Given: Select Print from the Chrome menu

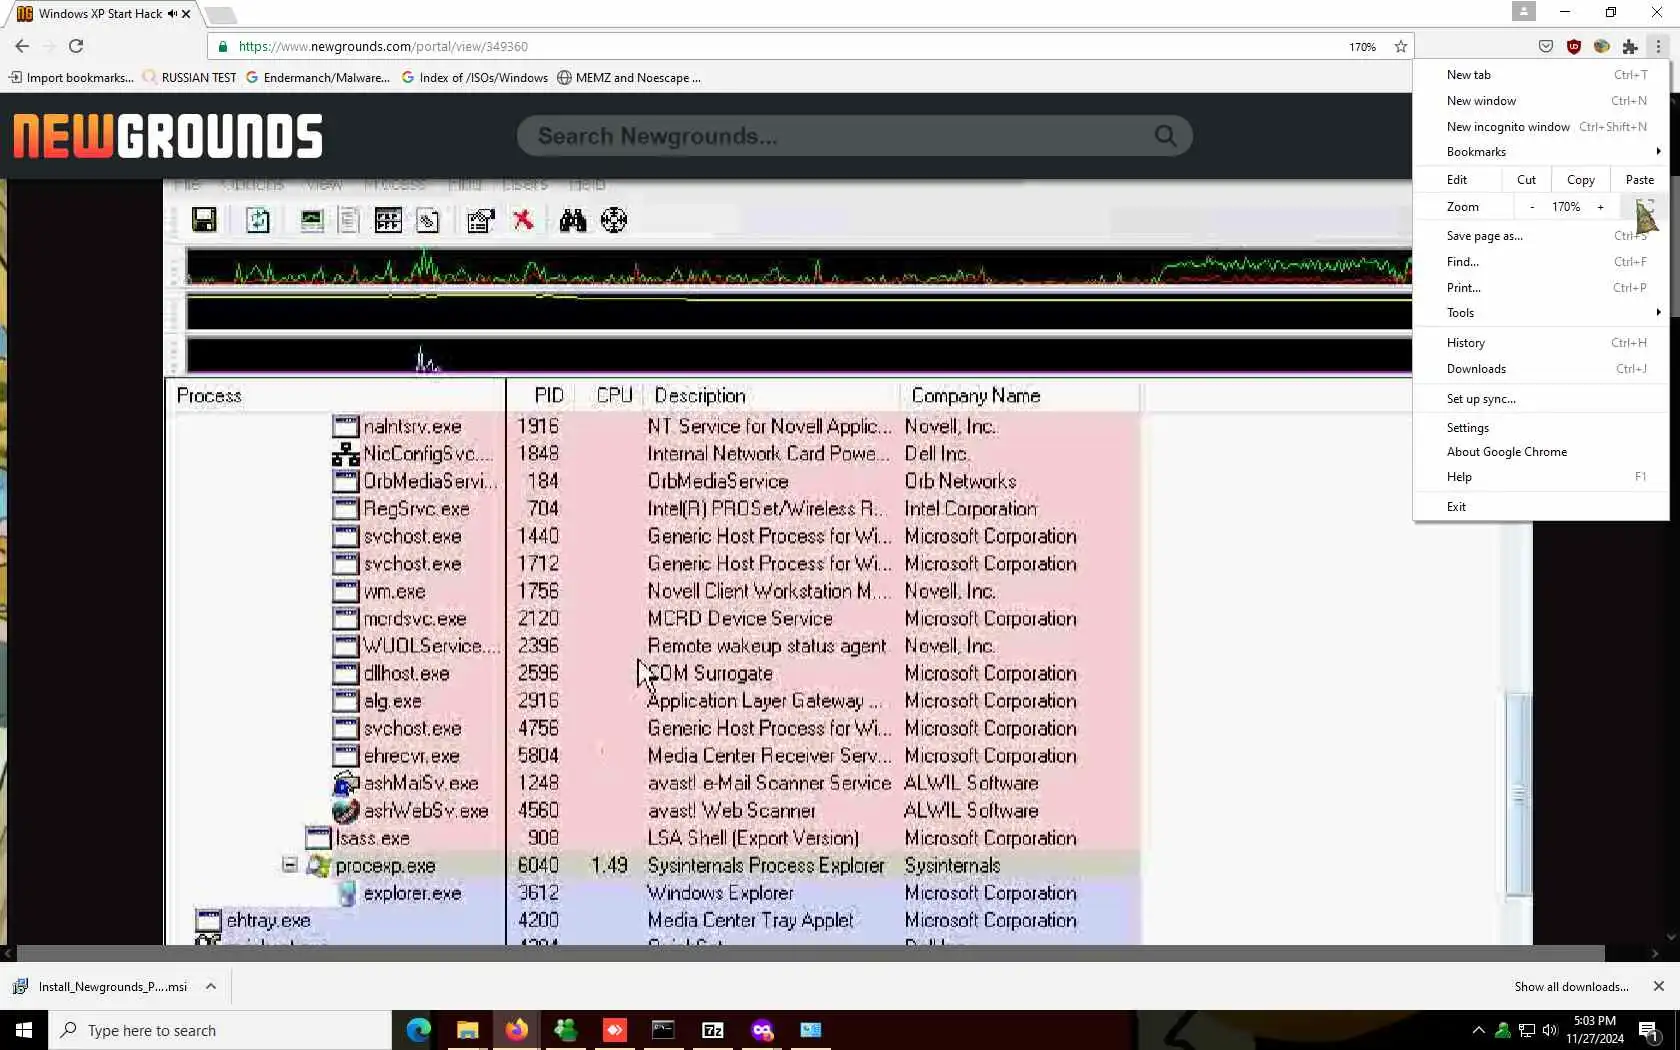Looking at the screenshot, I should (x=1541, y=288).
